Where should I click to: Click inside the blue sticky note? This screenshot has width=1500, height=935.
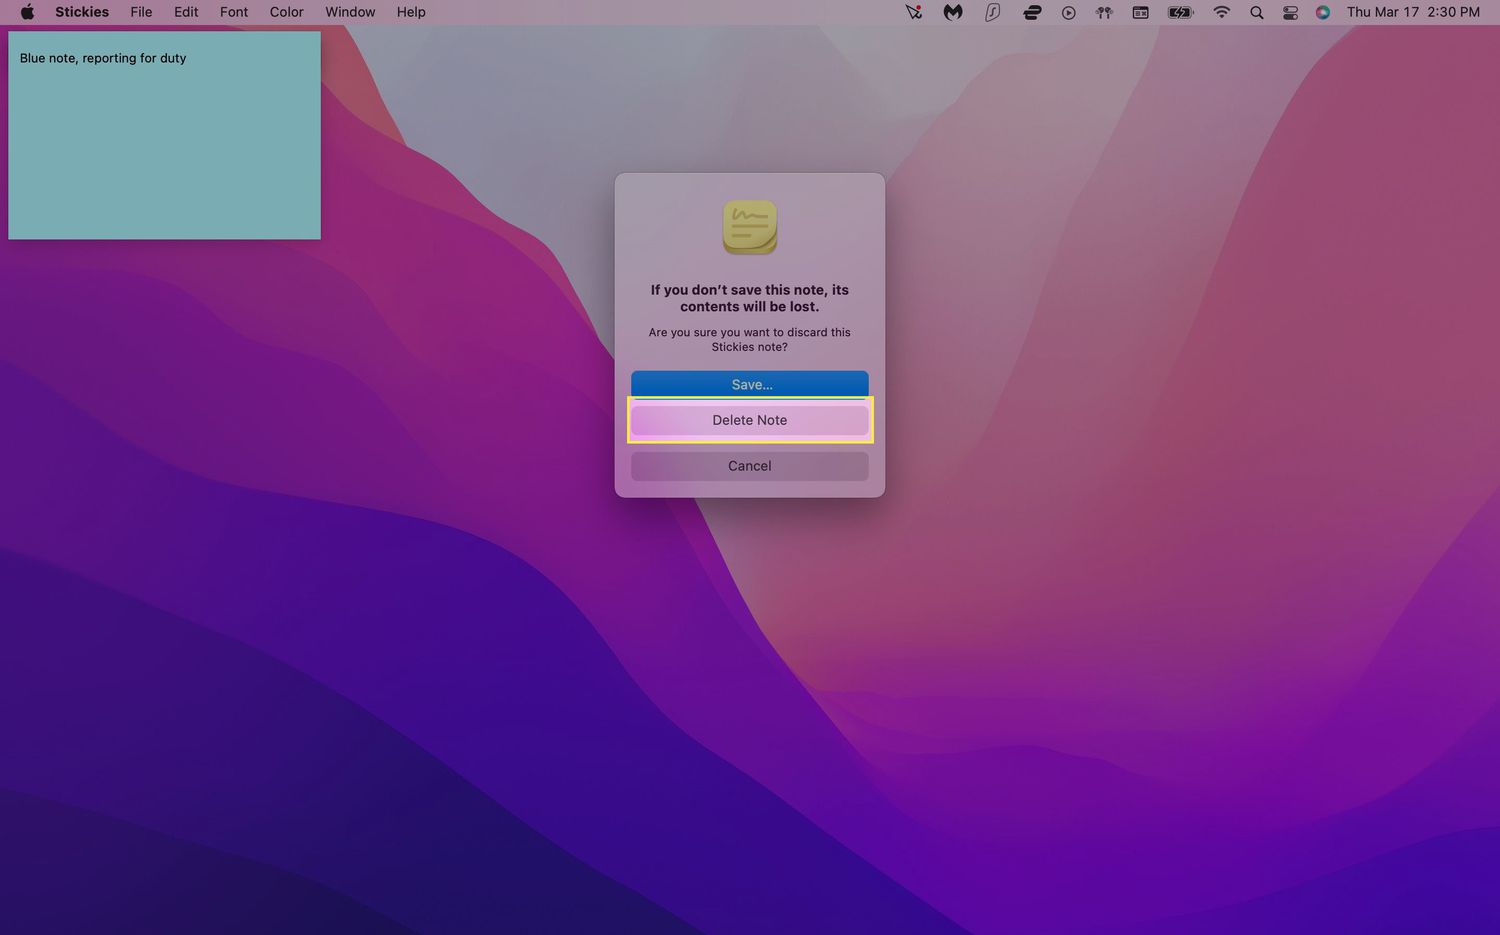[164, 150]
